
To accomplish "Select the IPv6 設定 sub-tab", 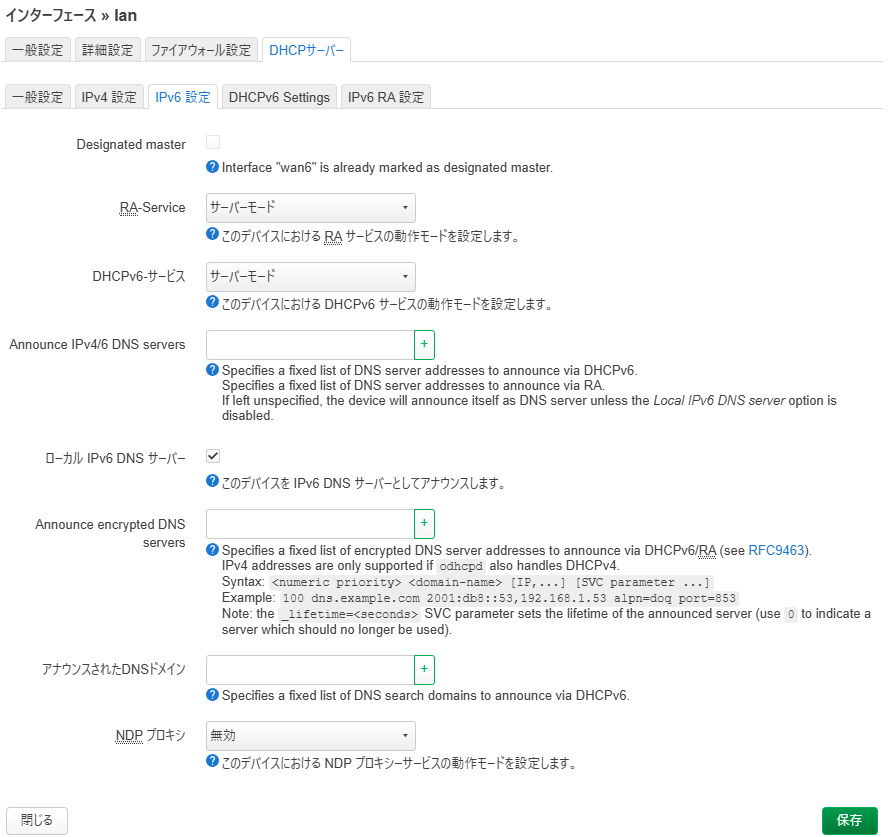I will (x=183, y=97).
